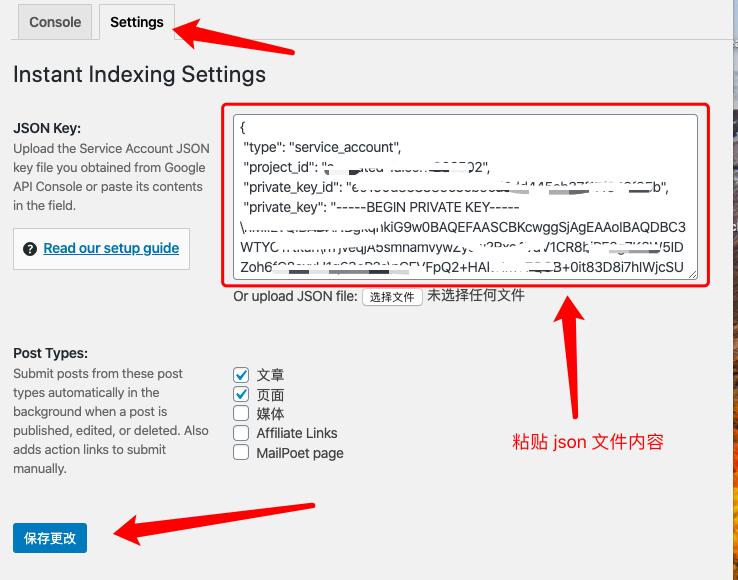738x580 pixels.
Task: Click the help question mark icon
Action: click(x=30, y=249)
